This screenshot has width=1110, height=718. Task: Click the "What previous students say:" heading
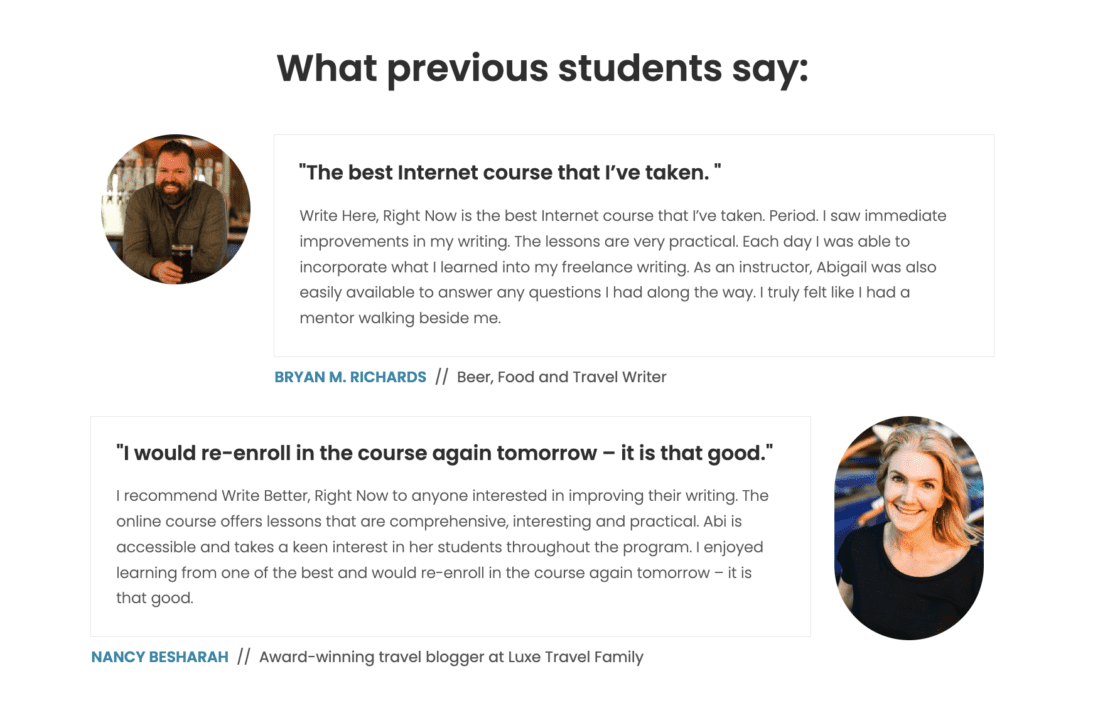tap(542, 68)
